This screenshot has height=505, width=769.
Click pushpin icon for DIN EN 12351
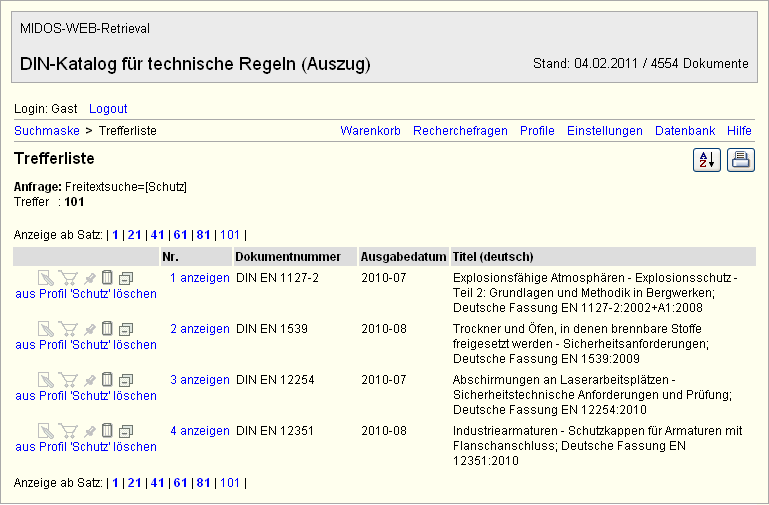pyautogui.click(x=90, y=431)
